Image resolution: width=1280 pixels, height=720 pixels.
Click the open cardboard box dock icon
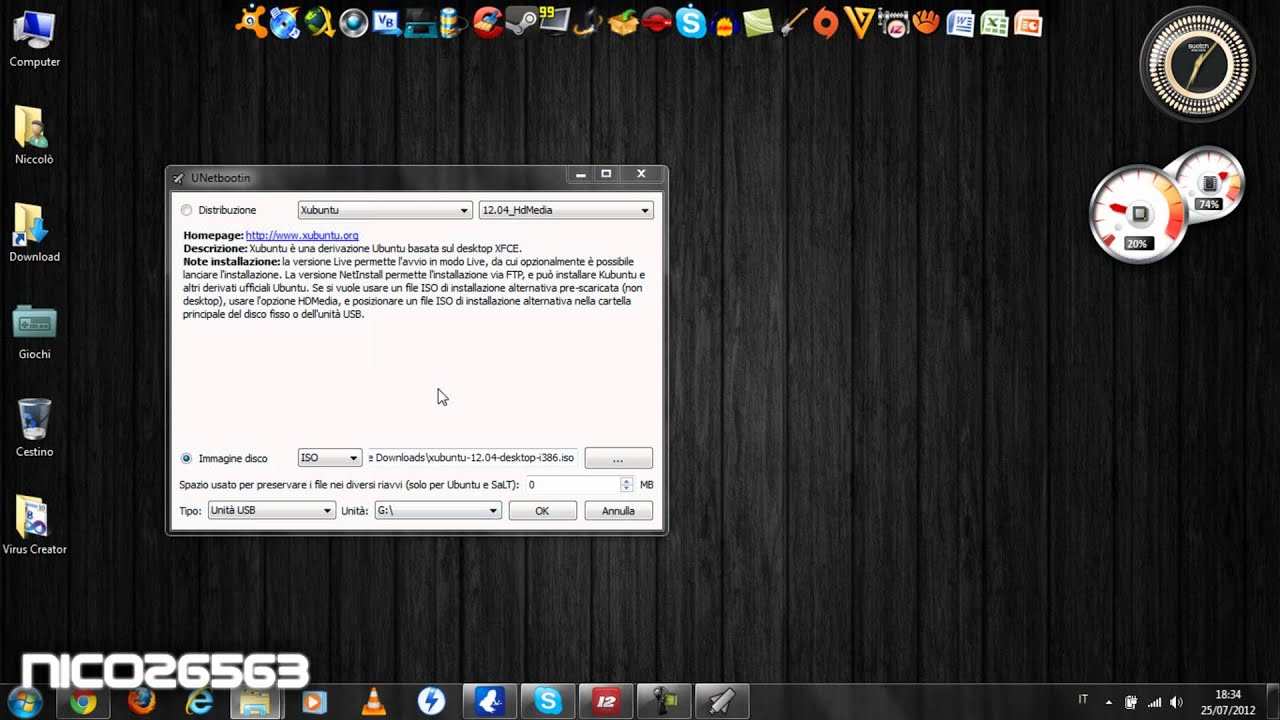[623, 22]
